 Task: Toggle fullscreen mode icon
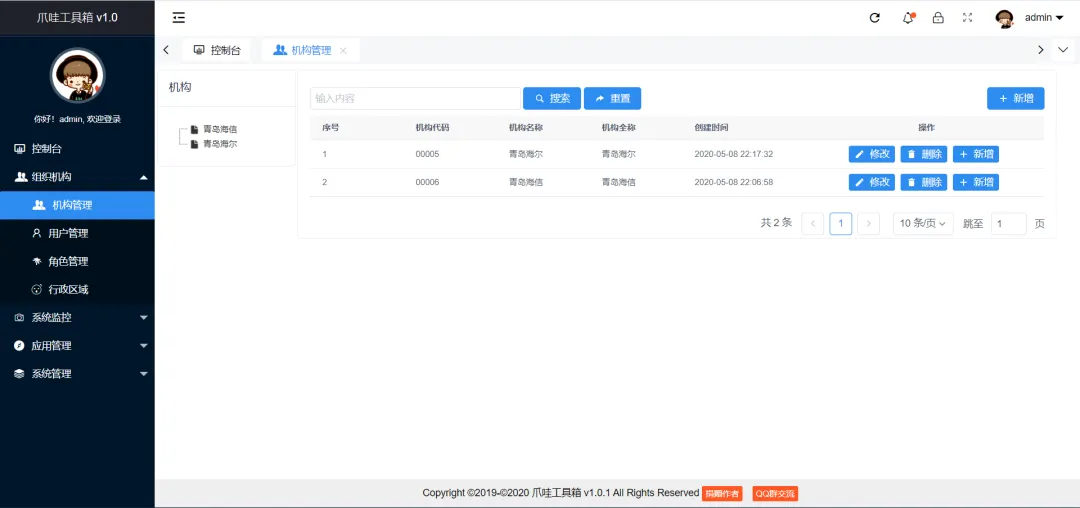[967, 17]
